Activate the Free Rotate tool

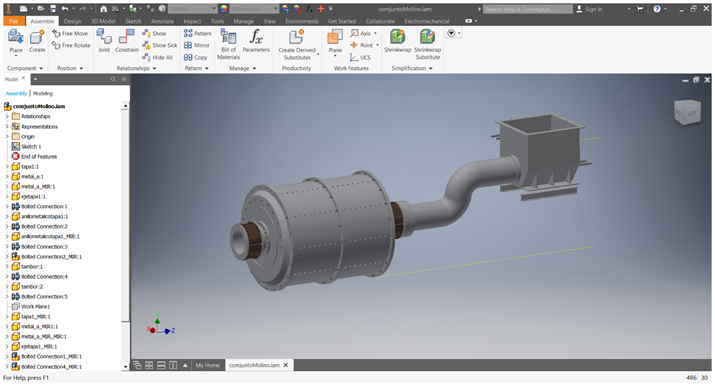[71, 45]
